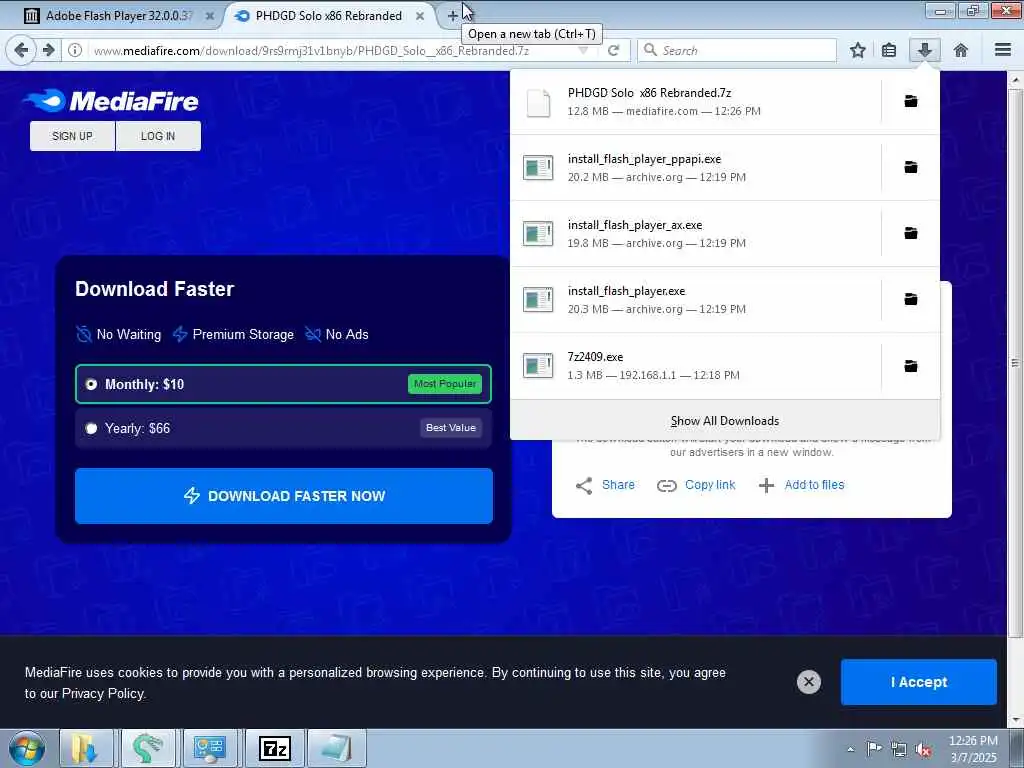Show site information icon in address bar
This screenshot has width=1024, height=768.
[x=75, y=50]
